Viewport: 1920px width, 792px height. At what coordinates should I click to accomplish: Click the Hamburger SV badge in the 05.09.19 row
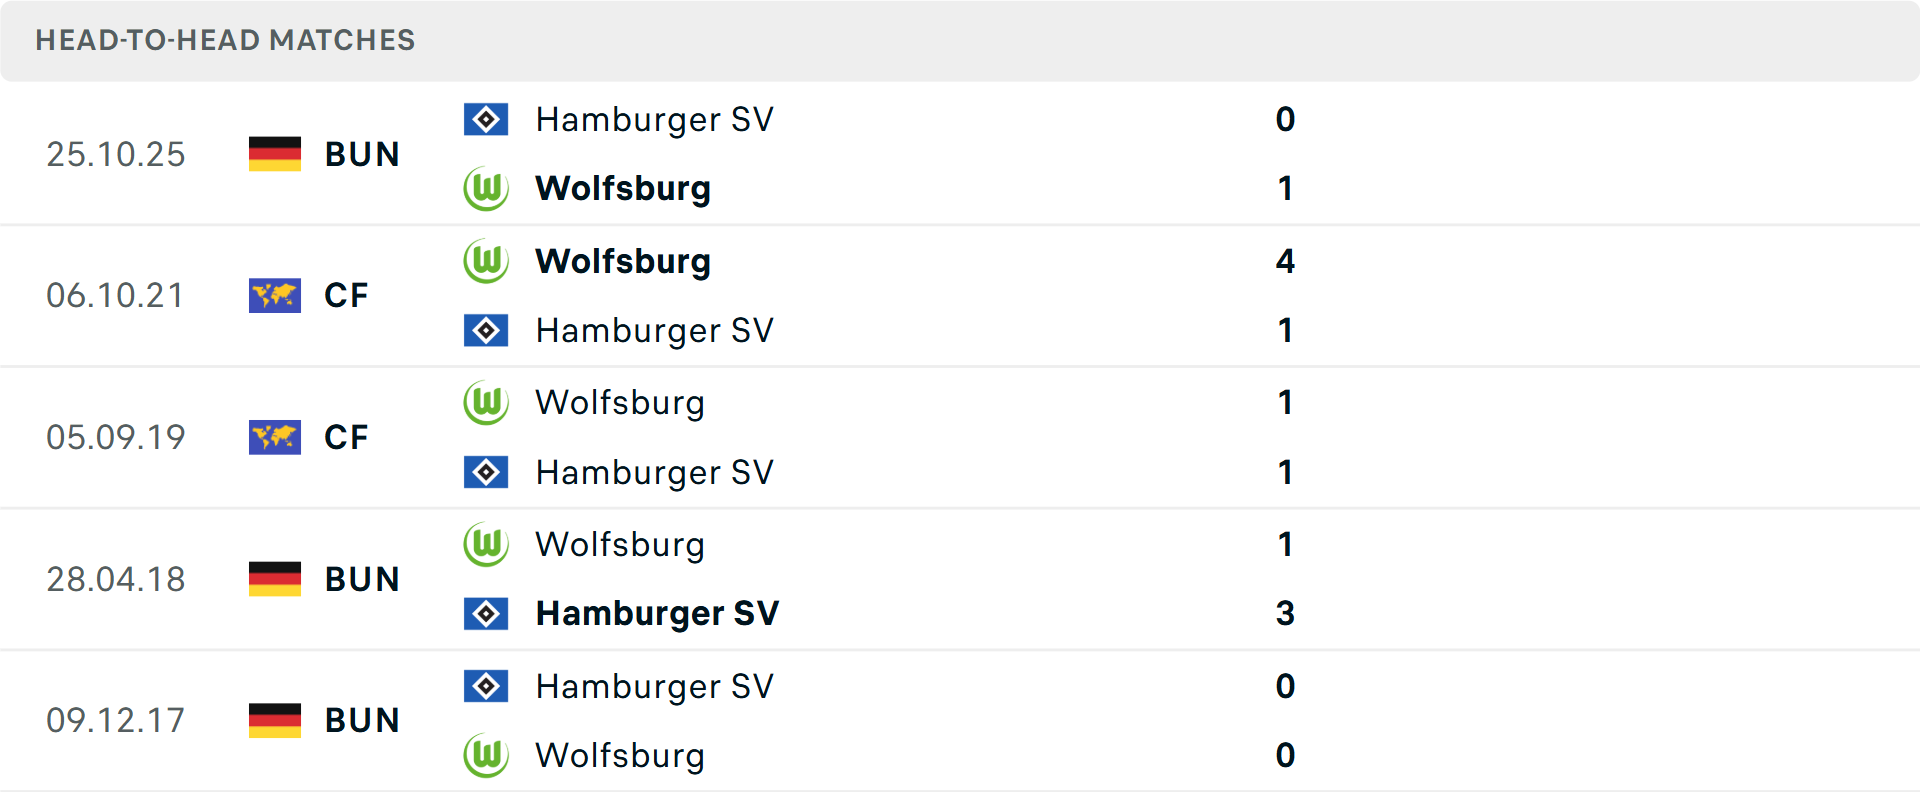click(x=486, y=472)
